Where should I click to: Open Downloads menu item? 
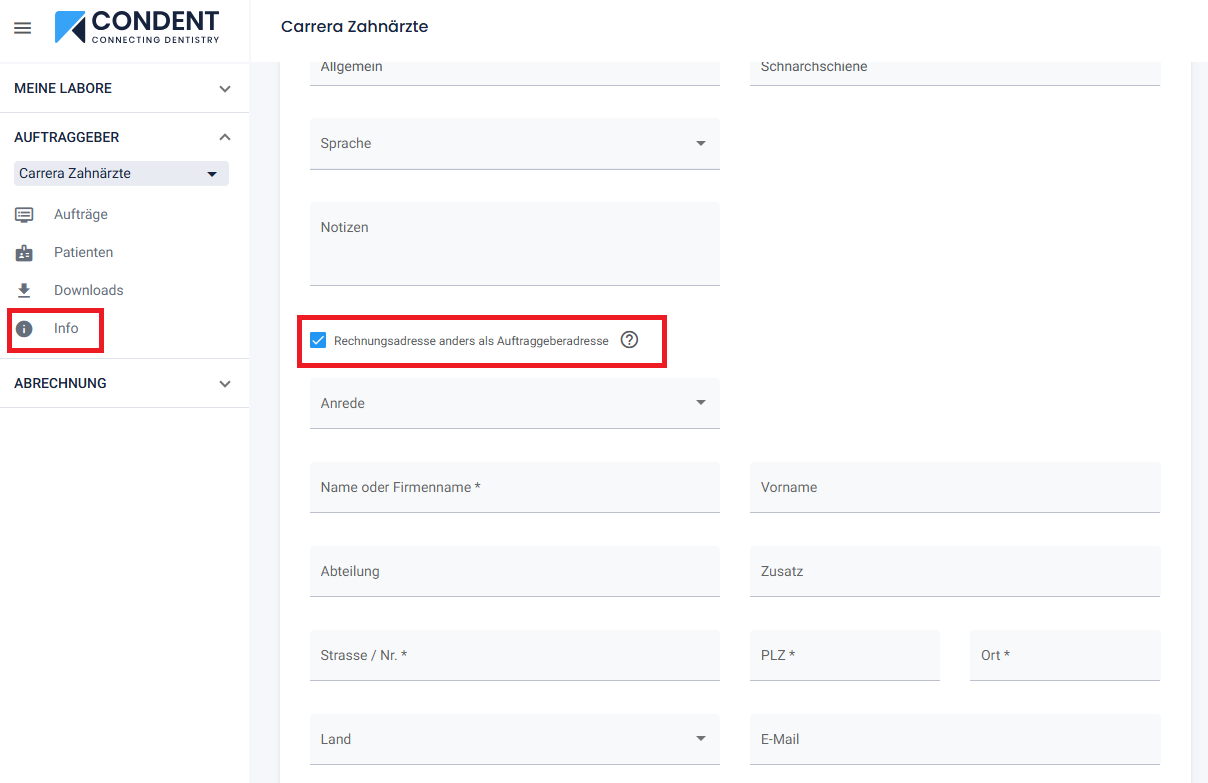(x=88, y=290)
